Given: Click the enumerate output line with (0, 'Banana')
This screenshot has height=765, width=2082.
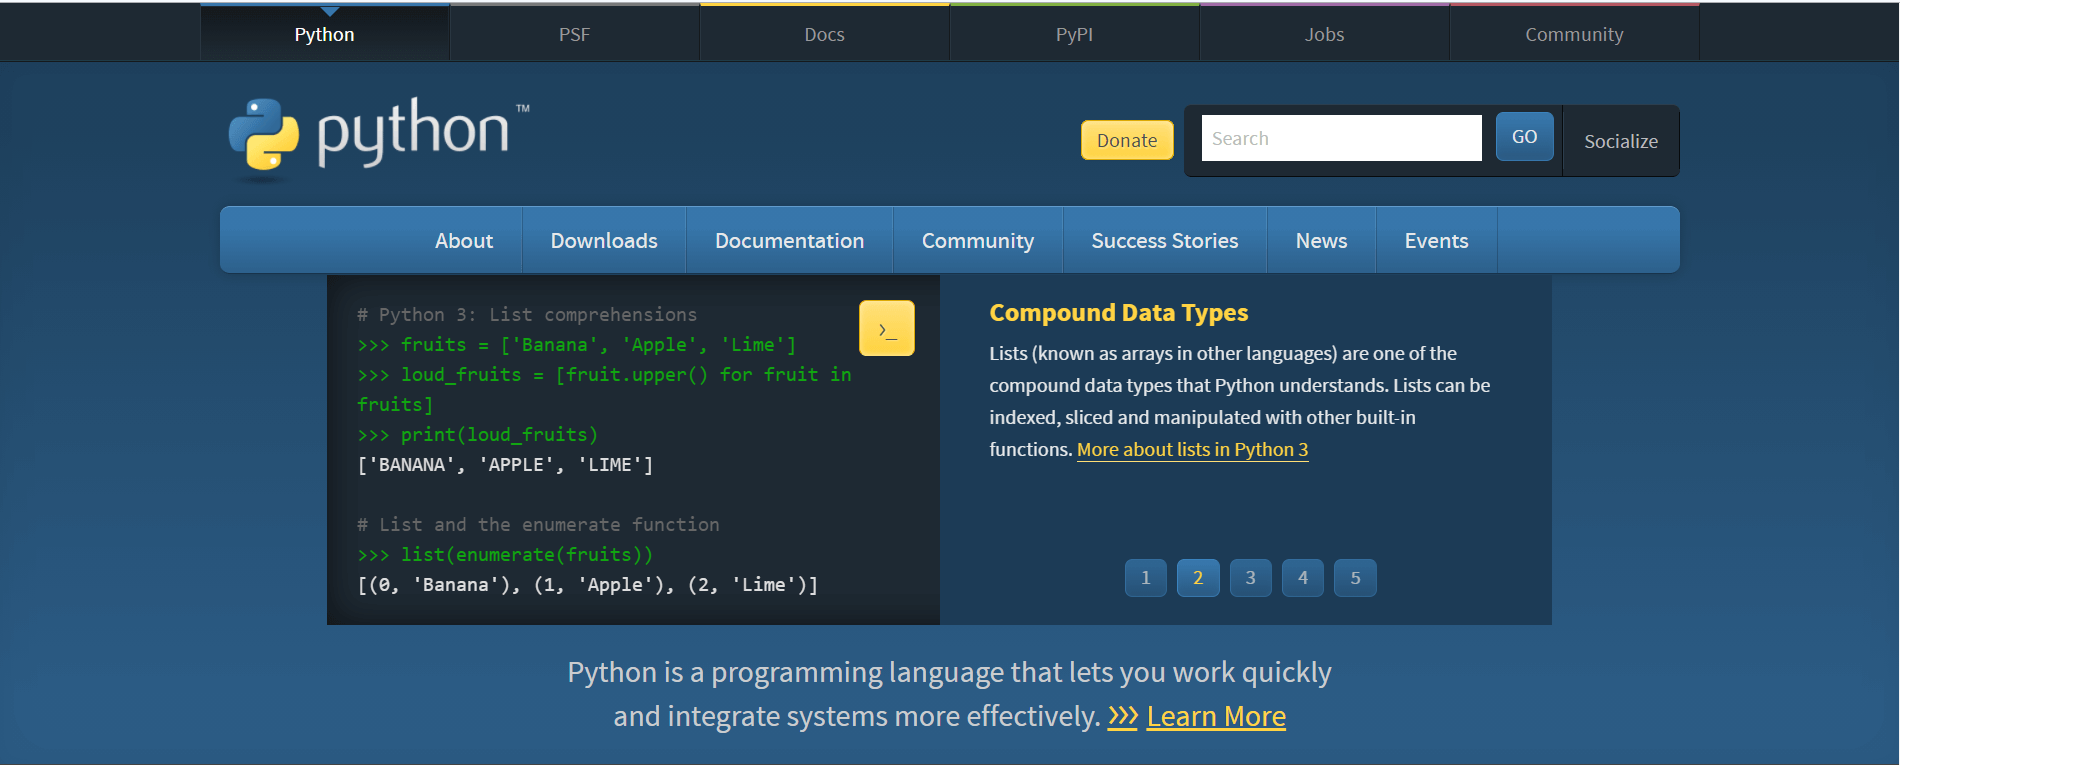Looking at the screenshot, I should pos(588,585).
